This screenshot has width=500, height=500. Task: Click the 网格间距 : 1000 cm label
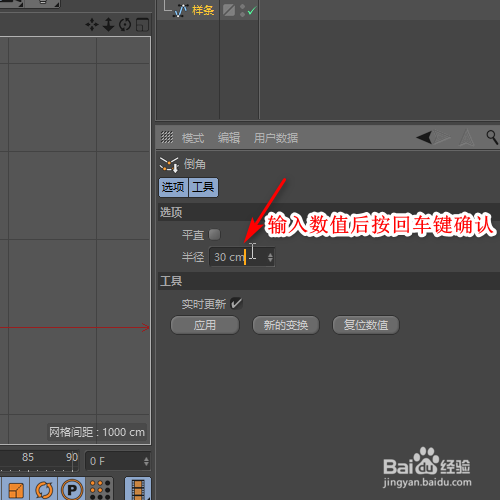pyautogui.click(x=97, y=432)
